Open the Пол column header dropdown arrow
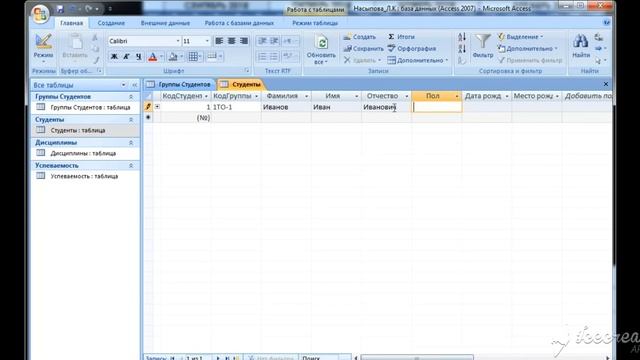Viewport: 640px width, 360px height. (457, 96)
